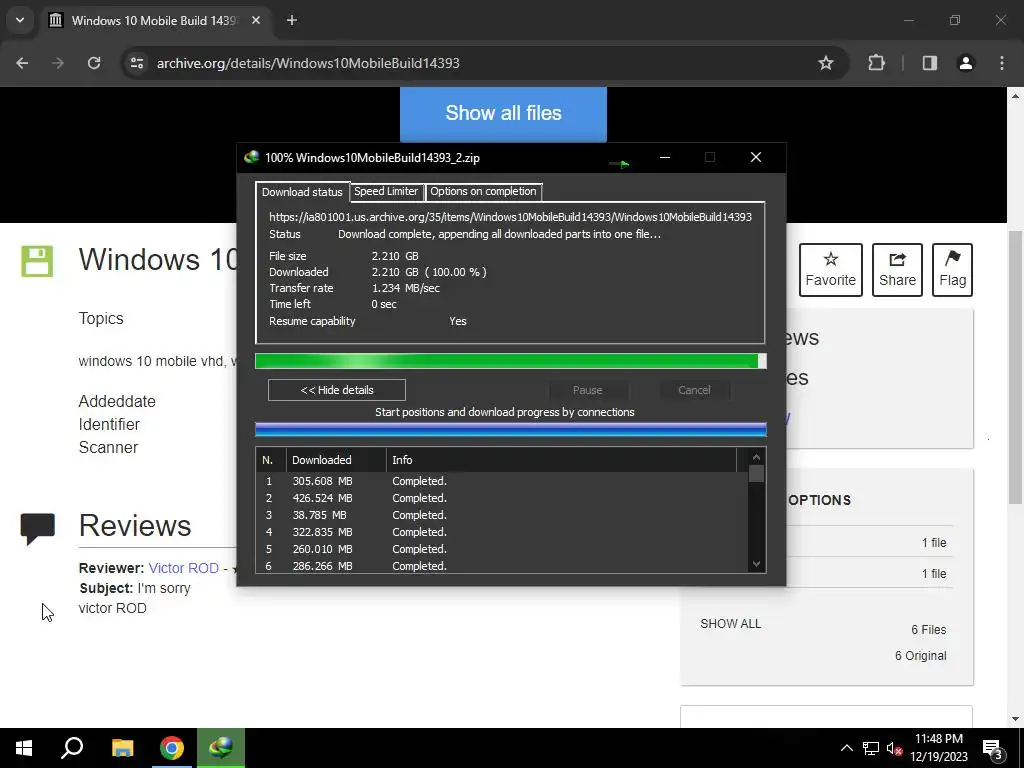1024x768 pixels.
Task: Click SHOW ALL in download options
Action: [x=731, y=624]
